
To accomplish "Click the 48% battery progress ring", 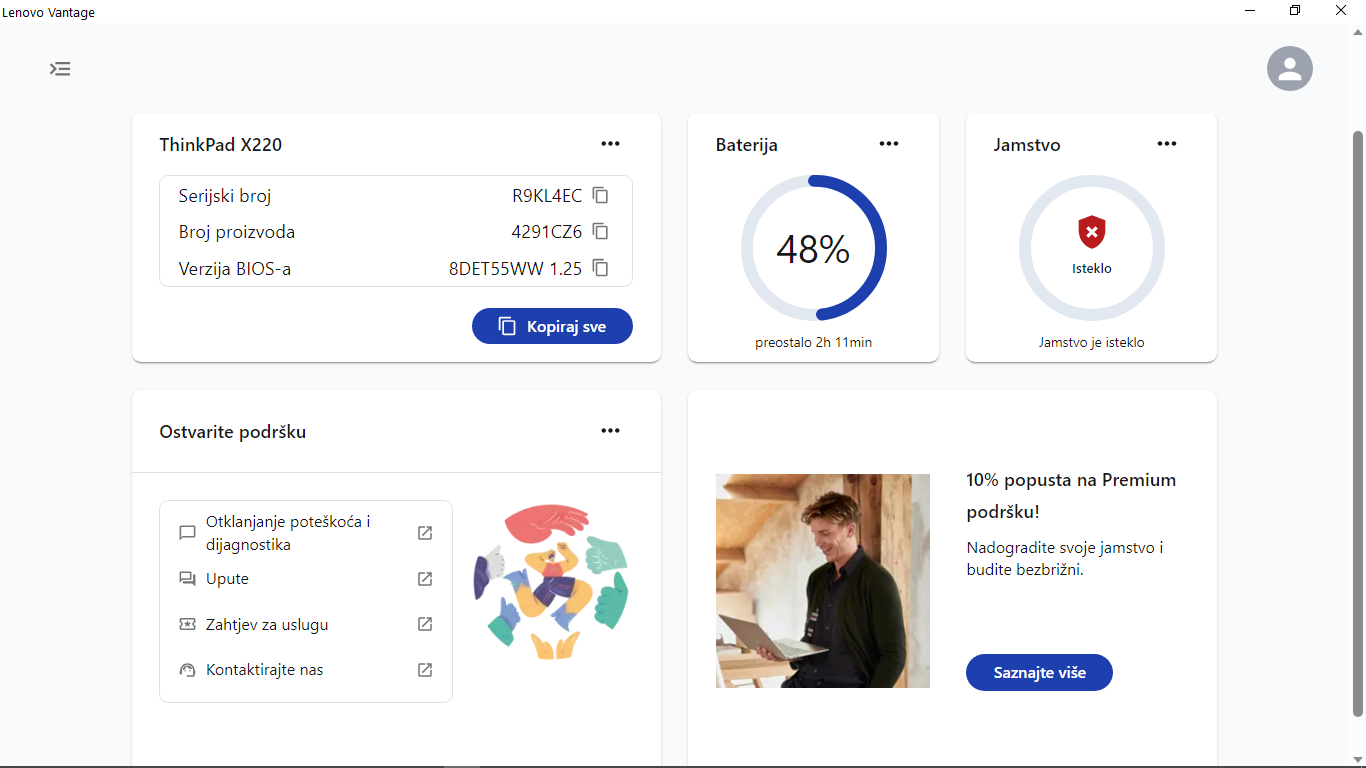I will (813, 249).
